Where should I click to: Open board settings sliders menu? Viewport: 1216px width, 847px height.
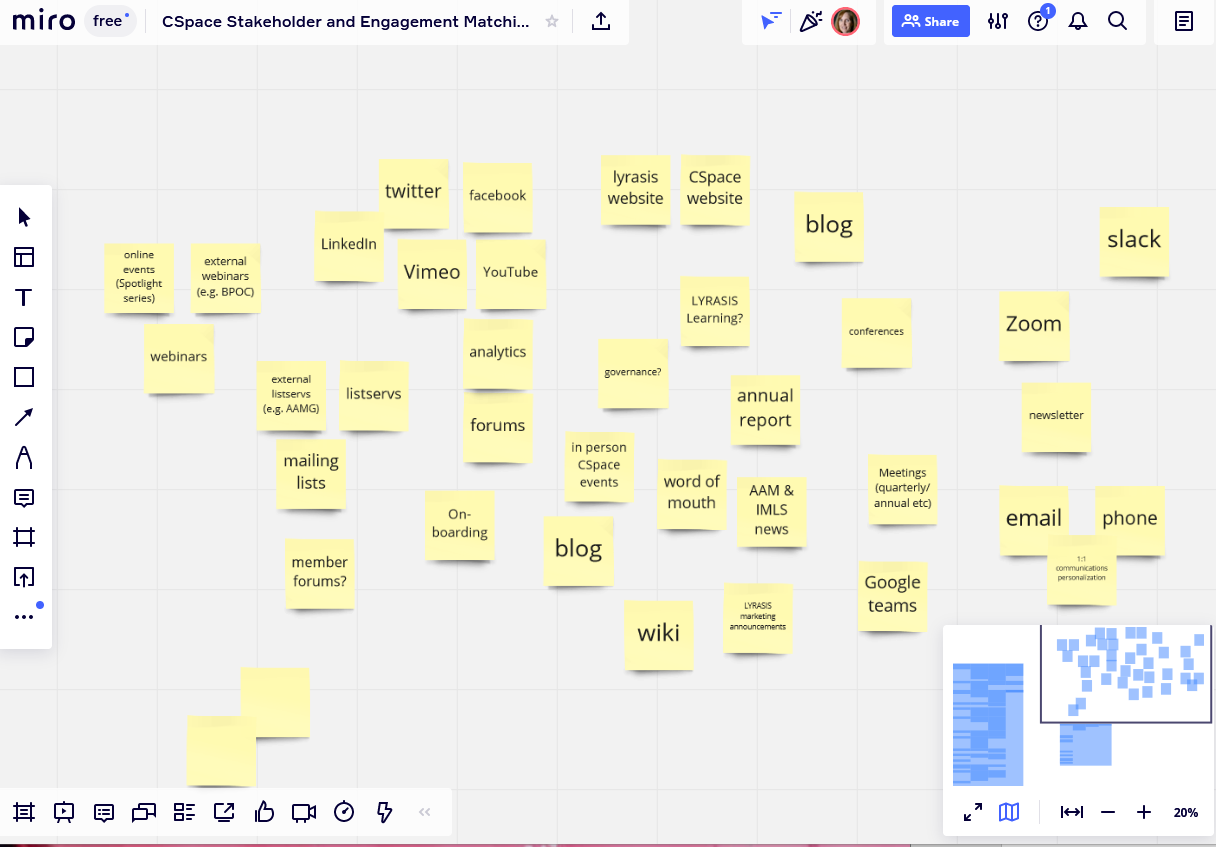(997, 22)
